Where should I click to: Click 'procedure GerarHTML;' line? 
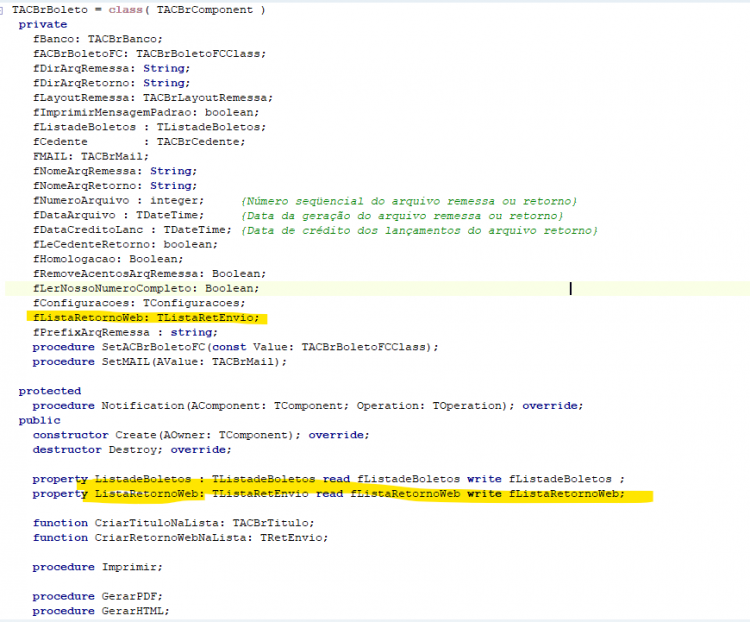[101, 611]
